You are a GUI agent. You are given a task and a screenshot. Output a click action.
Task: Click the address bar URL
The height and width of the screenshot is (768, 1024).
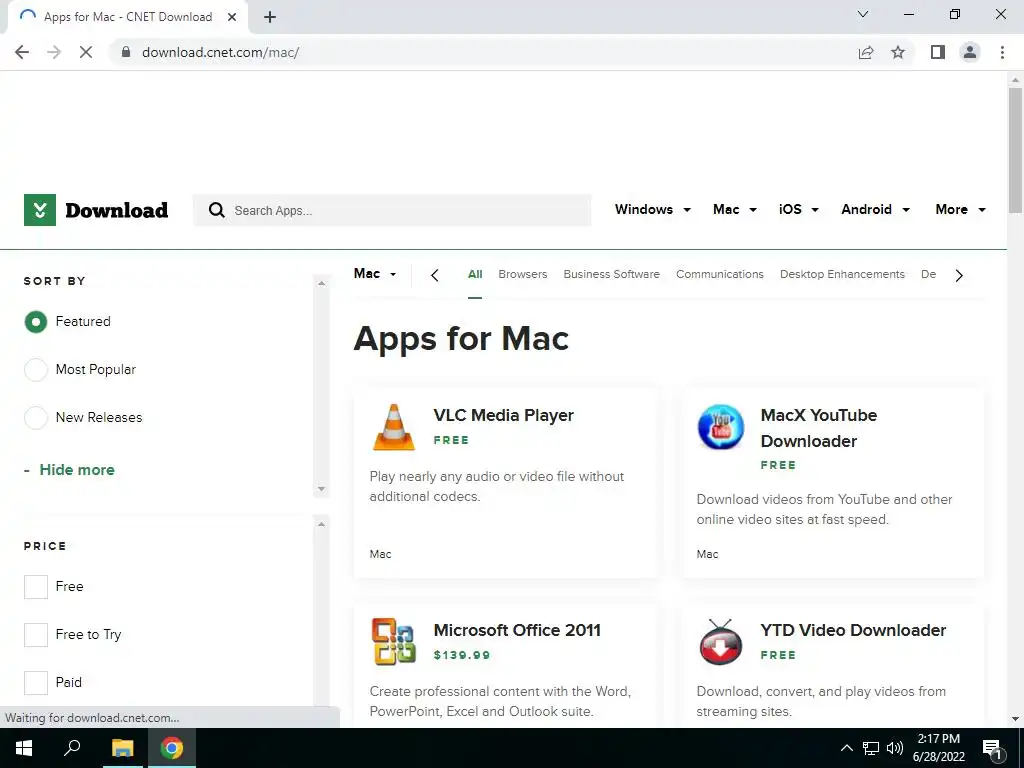[220, 52]
